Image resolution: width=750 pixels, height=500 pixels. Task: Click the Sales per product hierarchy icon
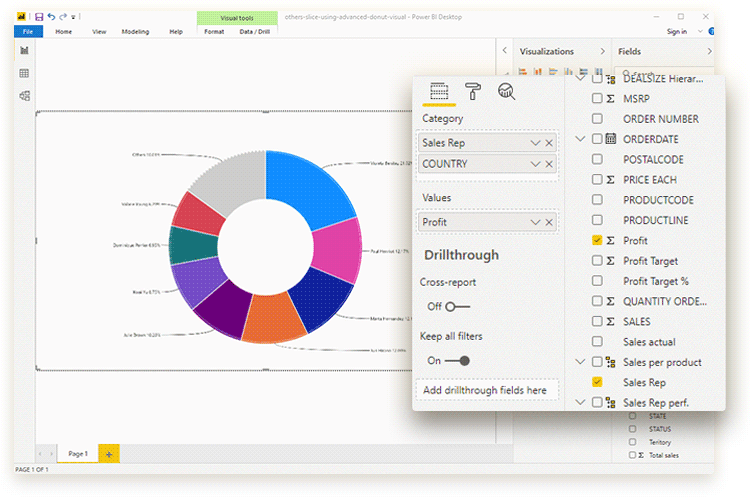[x=611, y=362]
